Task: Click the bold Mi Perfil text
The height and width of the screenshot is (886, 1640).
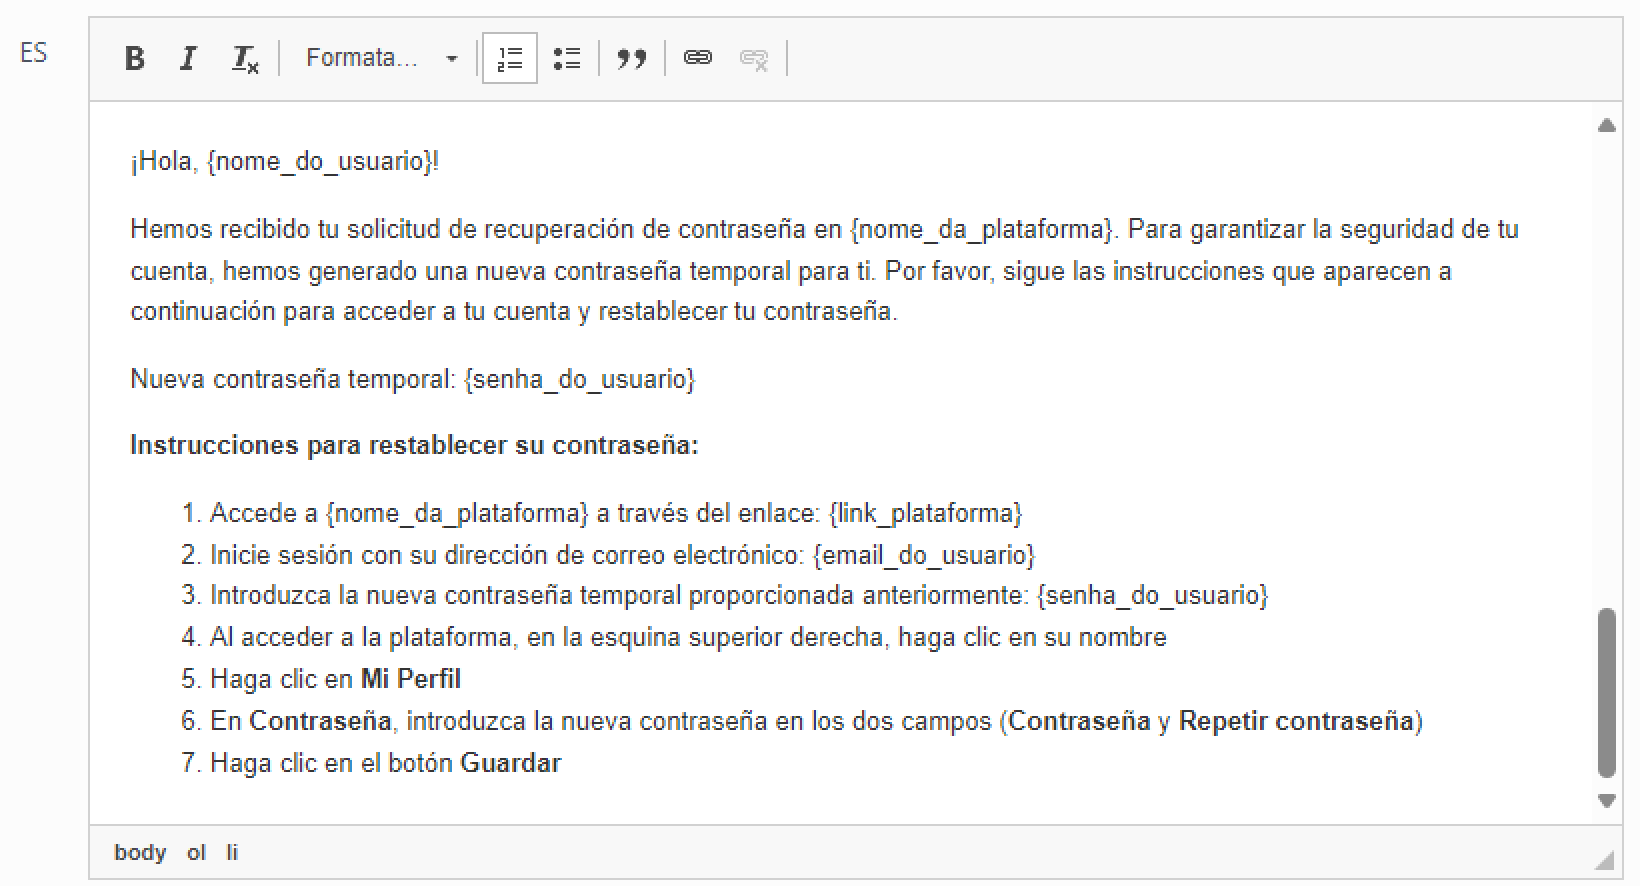Action: pyautogui.click(x=410, y=679)
